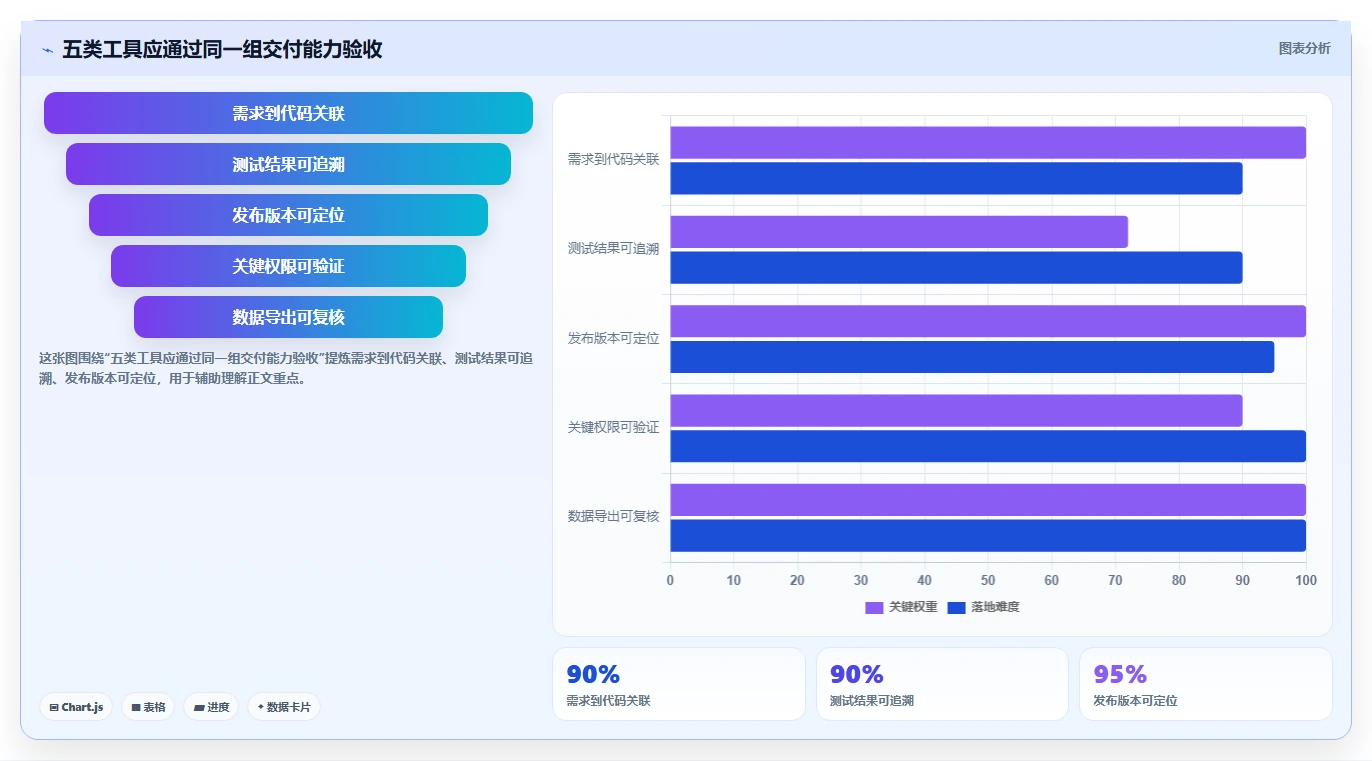Click the title 五类工具应通过同一组交付能力验收
The width and height of the screenshot is (1372, 761).
pos(222,49)
